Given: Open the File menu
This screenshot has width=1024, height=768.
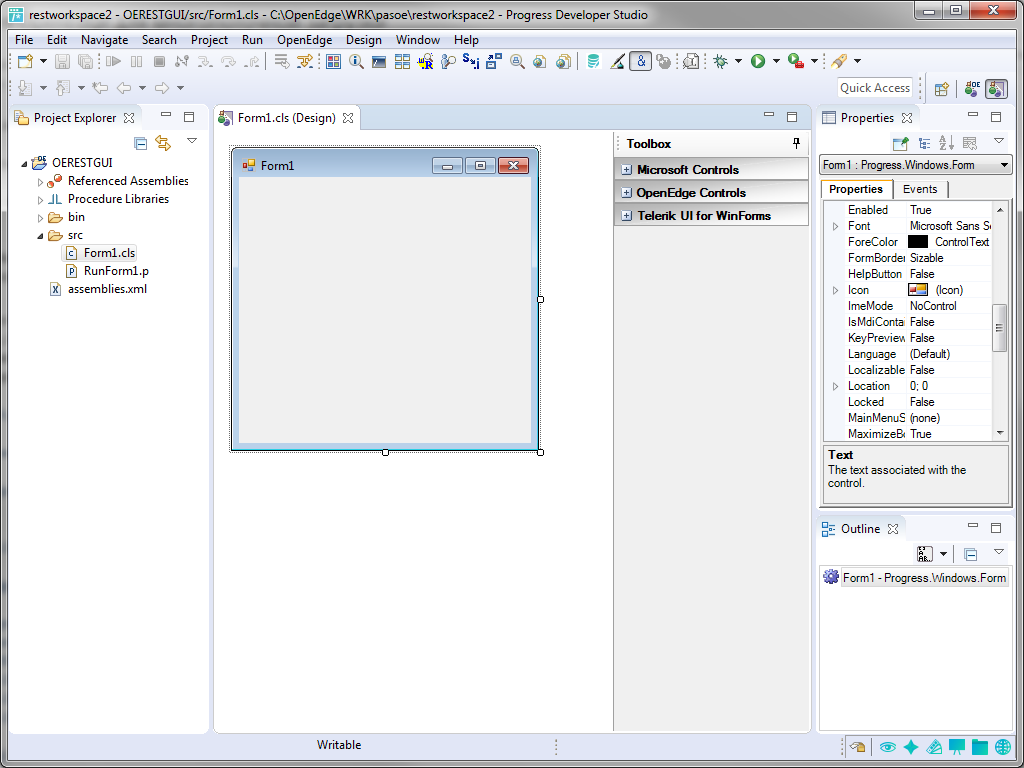Looking at the screenshot, I should point(24,40).
